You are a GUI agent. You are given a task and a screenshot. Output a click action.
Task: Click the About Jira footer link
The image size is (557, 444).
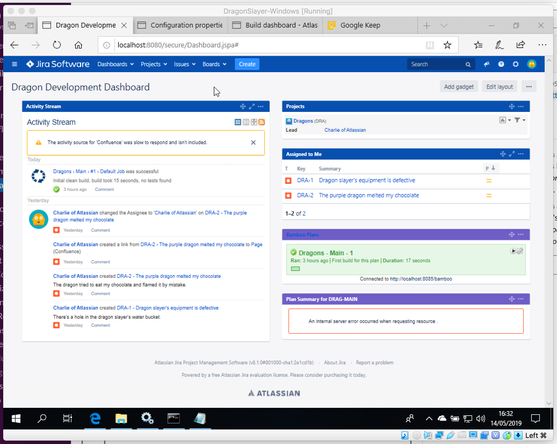tap(335, 363)
